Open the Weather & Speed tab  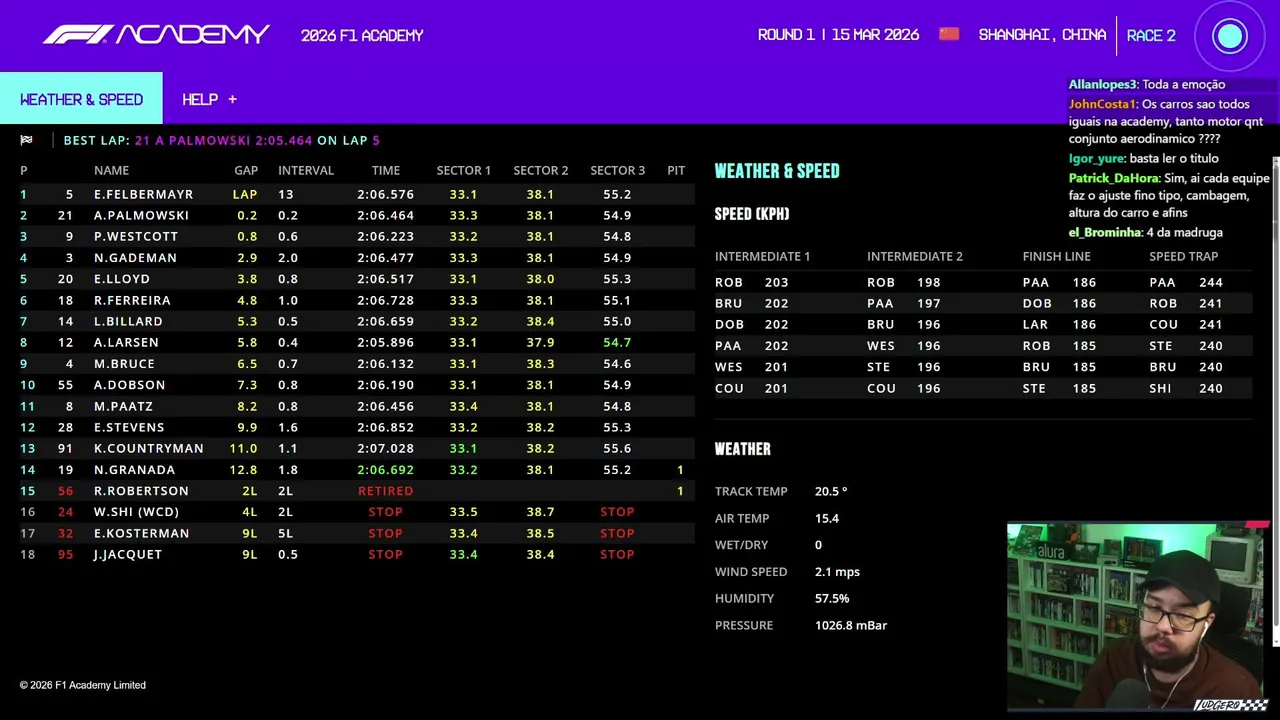(81, 99)
